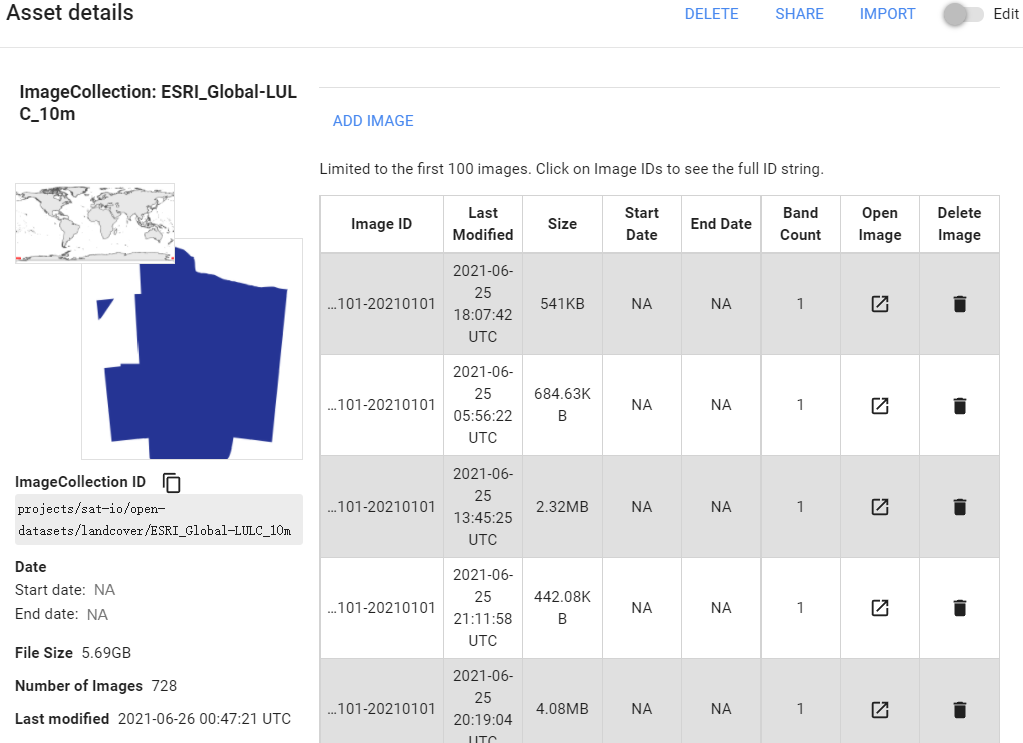Click the first image ID ending 101-20210101
The width and height of the screenshot is (1023, 743).
[x=381, y=304]
